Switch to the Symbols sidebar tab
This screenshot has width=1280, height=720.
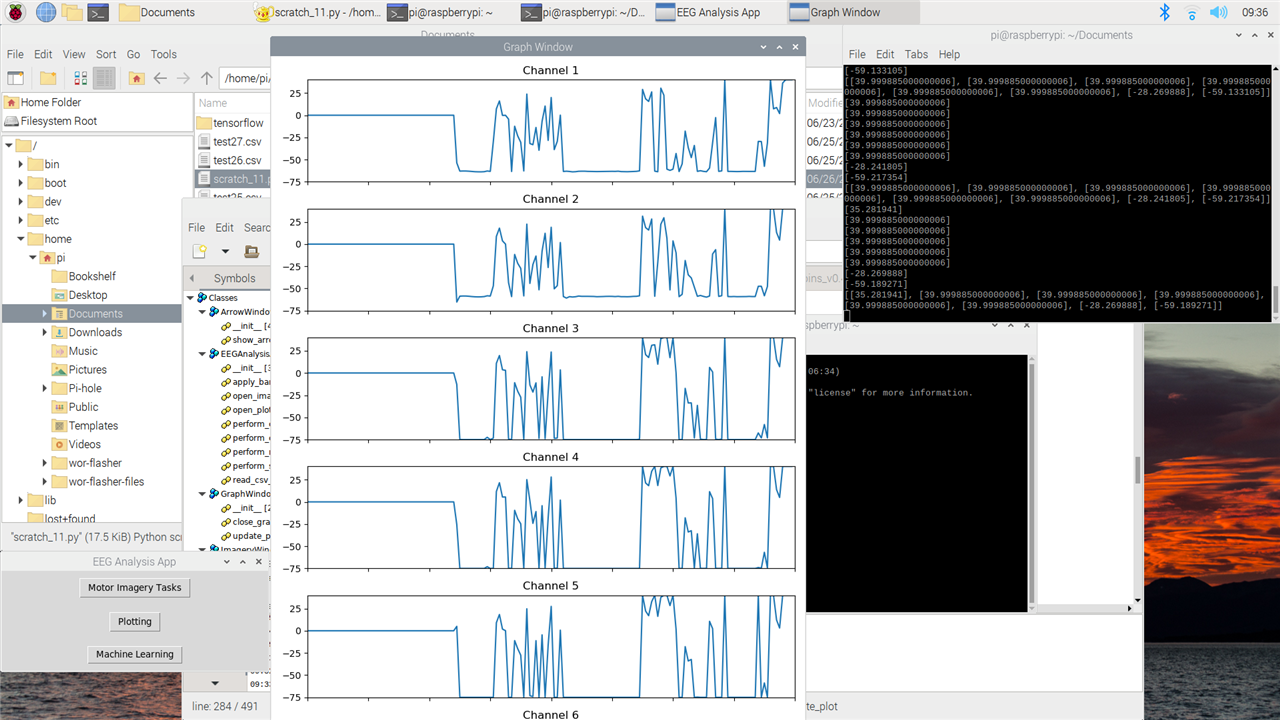234,278
